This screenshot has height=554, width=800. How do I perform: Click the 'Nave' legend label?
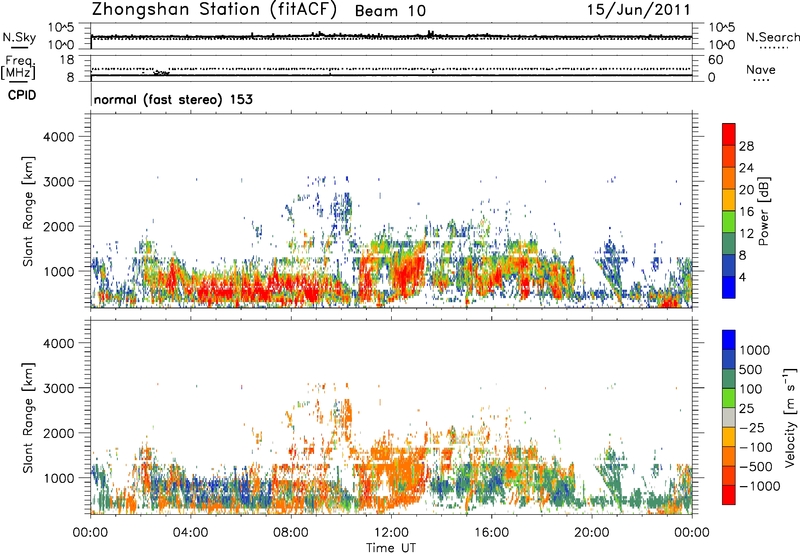pyautogui.click(x=761, y=69)
